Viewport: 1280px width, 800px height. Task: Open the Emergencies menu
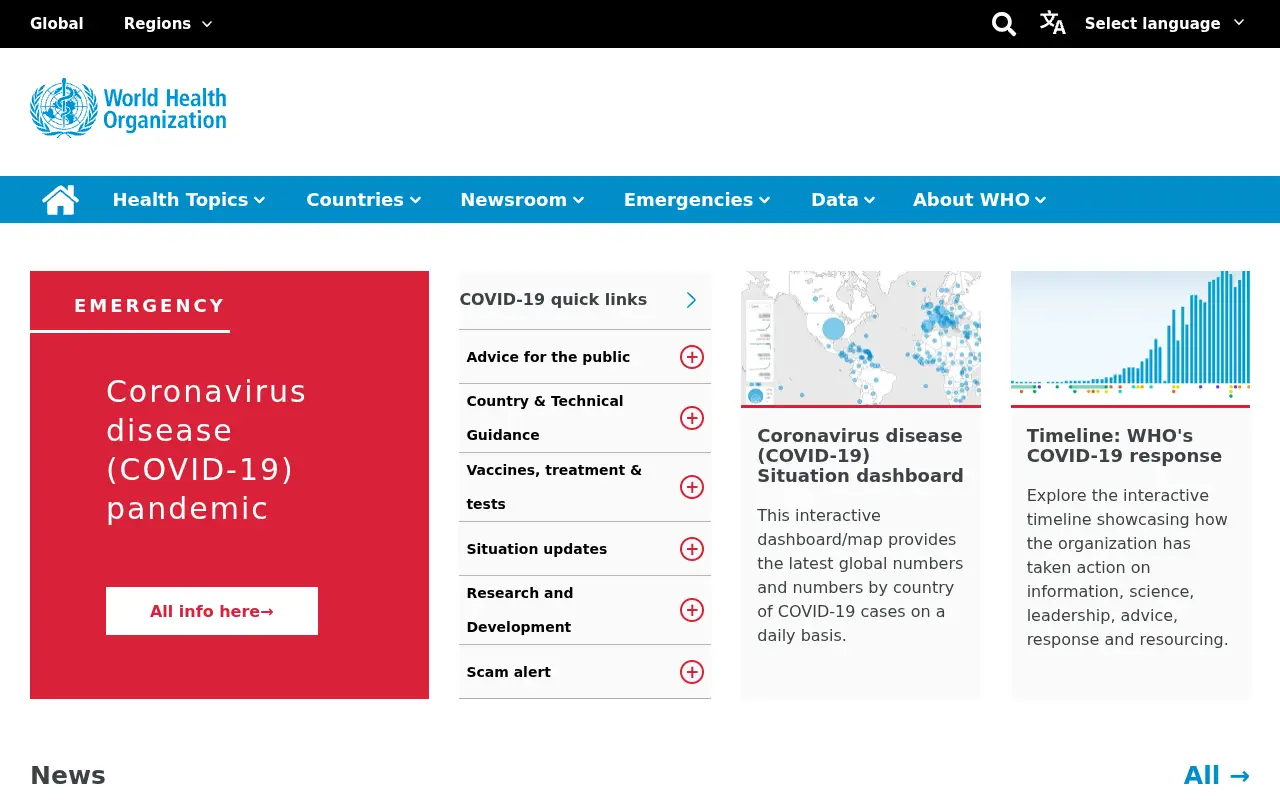pos(697,200)
